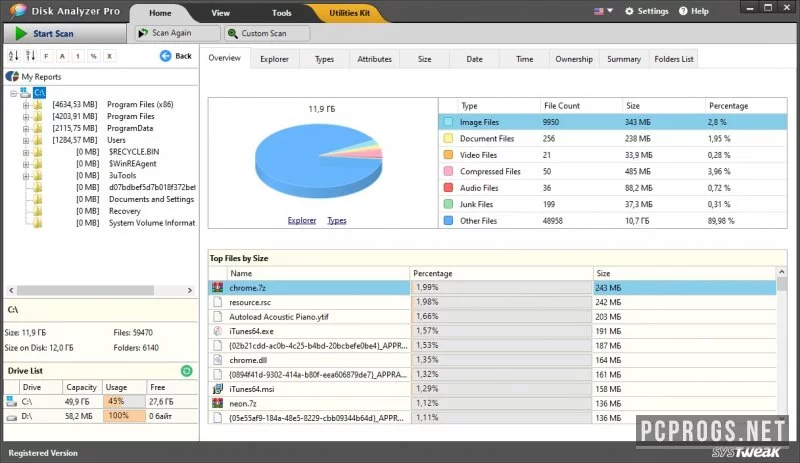The height and width of the screenshot is (463, 800).
Task: Click the D:\ drive icon in Drive List
Action: (x=11, y=416)
